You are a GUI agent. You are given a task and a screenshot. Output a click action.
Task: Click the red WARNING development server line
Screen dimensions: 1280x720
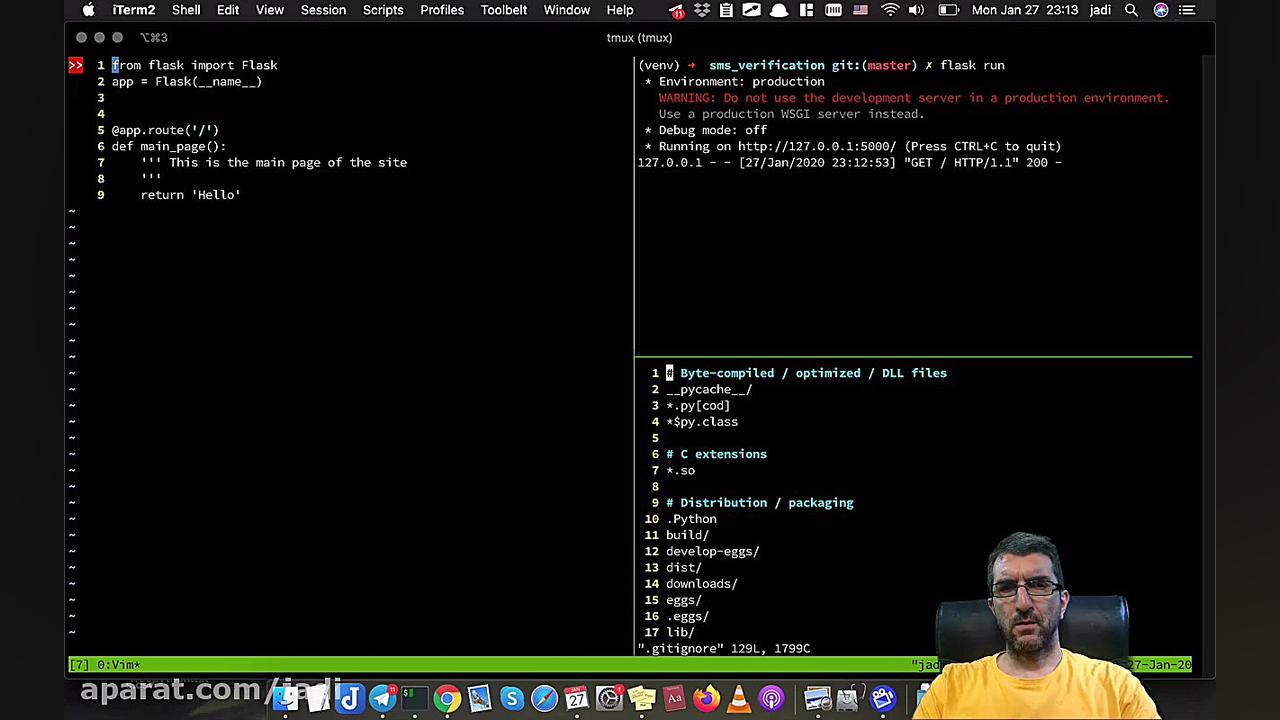pos(914,98)
